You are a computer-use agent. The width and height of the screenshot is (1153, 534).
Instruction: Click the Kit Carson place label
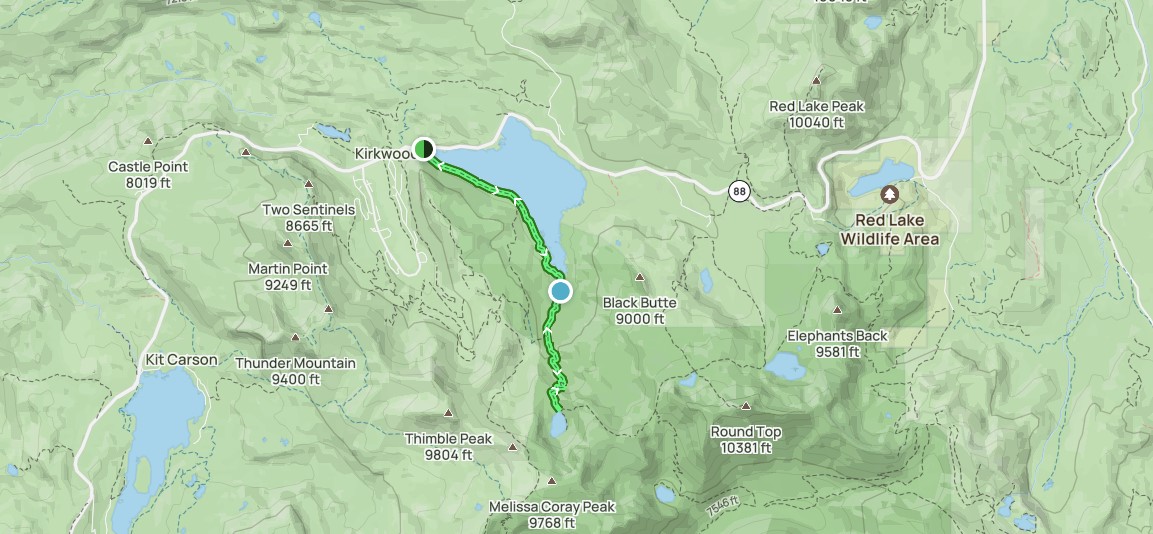click(x=181, y=360)
